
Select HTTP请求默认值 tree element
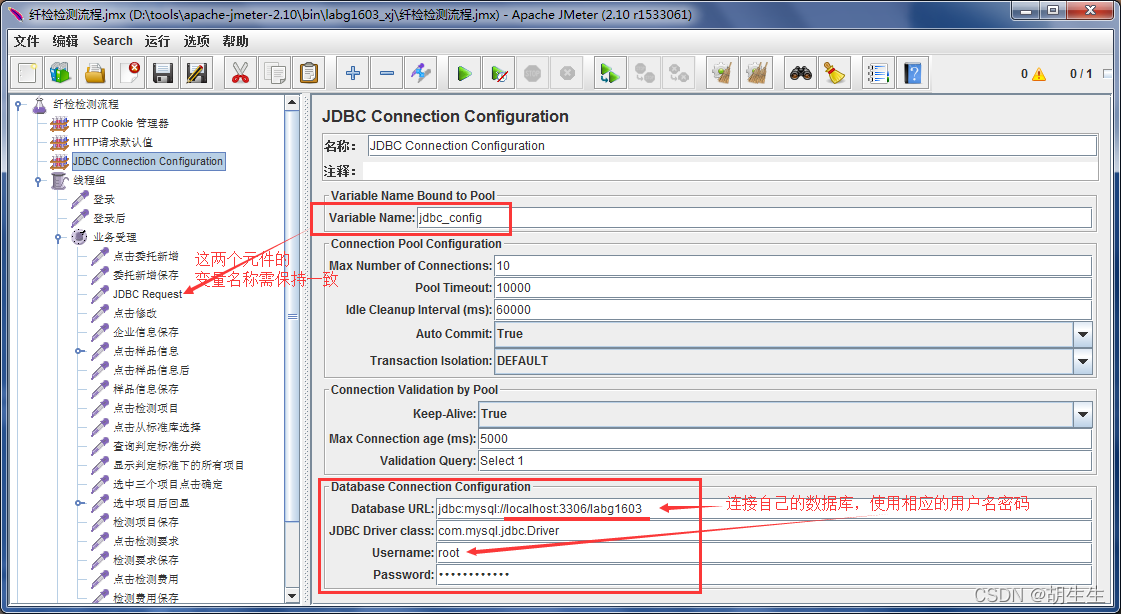[113, 142]
